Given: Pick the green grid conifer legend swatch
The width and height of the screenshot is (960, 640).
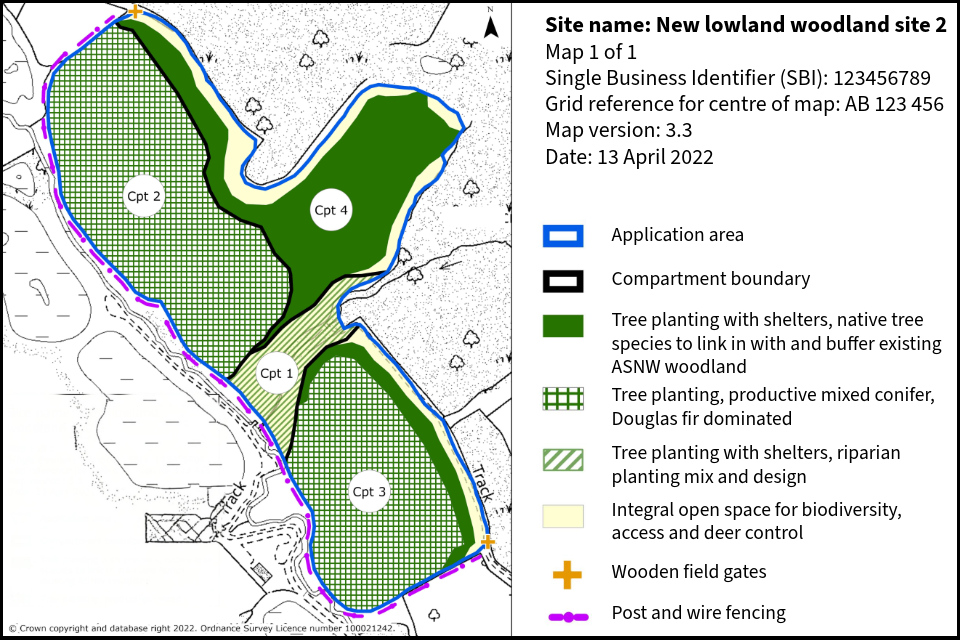Looking at the screenshot, I should (563, 398).
